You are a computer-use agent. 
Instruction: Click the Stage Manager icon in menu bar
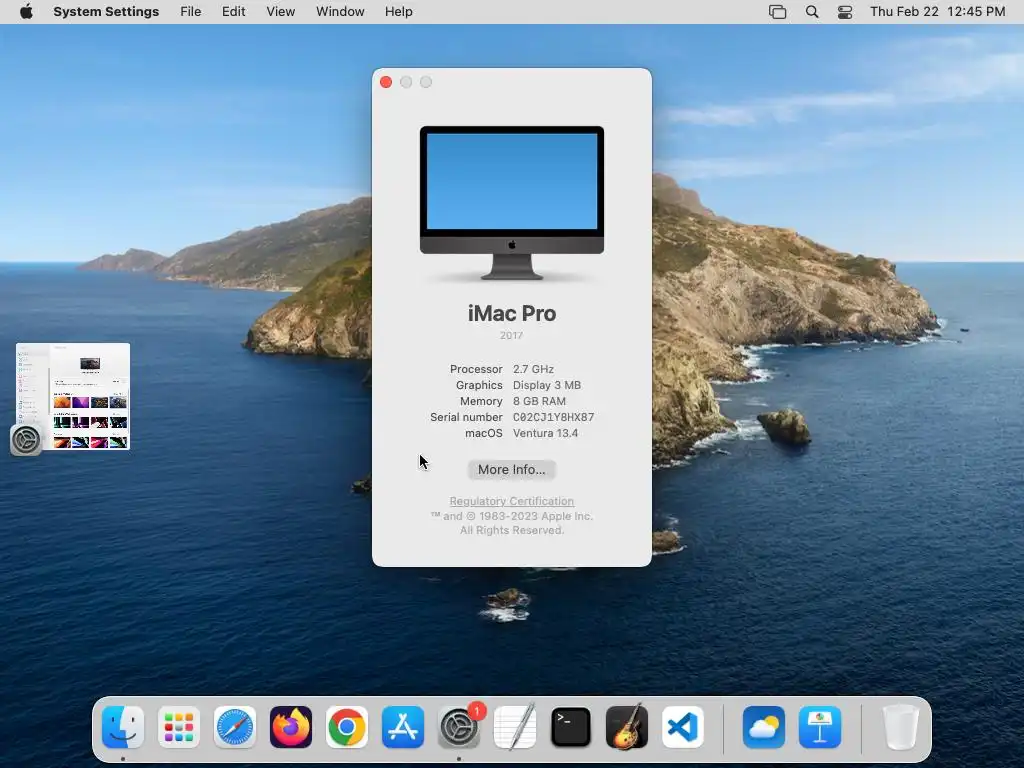coord(777,12)
